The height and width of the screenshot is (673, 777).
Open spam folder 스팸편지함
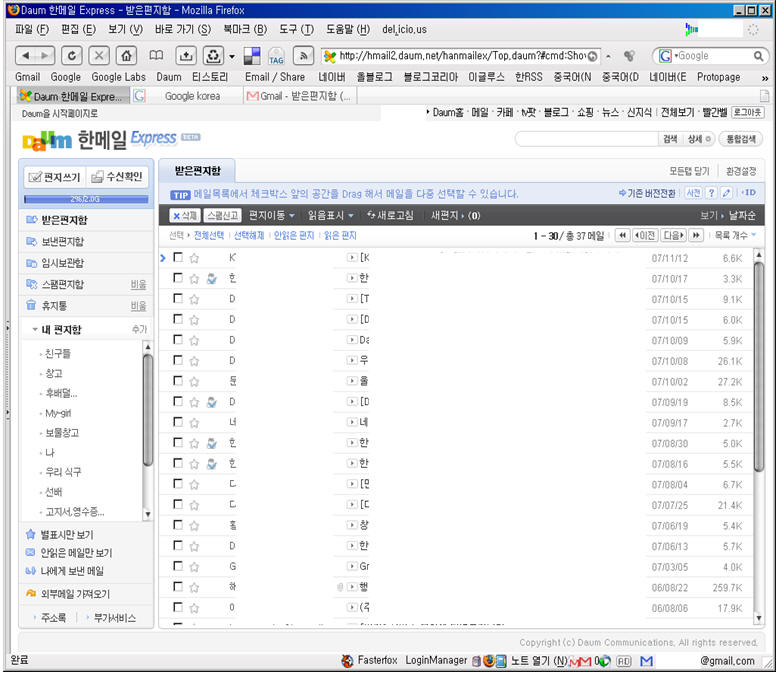coord(62,284)
